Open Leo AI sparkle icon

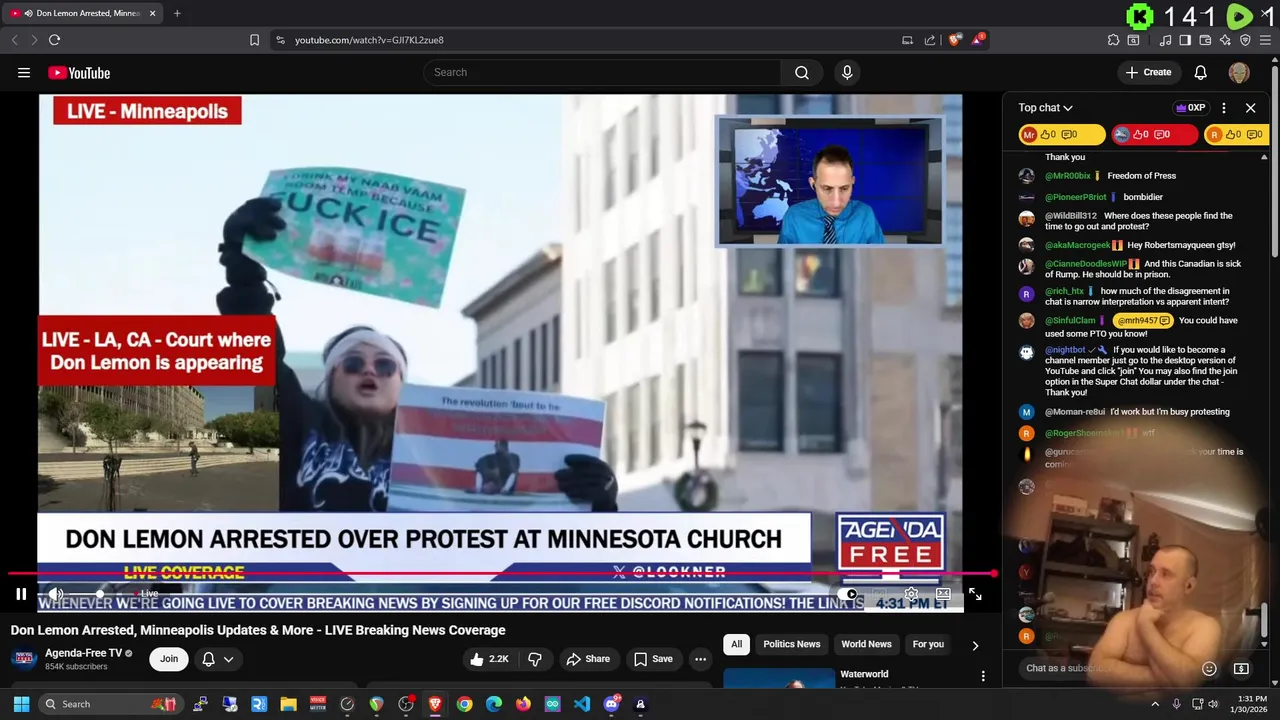[1225, 40]
